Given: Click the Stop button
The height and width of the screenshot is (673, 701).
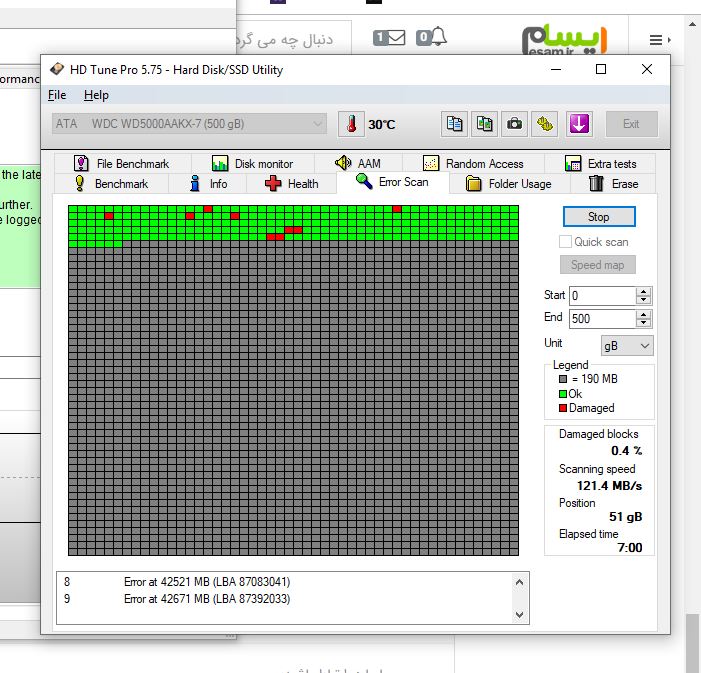Looking at the screenshot, I should [x=599, y=217].
